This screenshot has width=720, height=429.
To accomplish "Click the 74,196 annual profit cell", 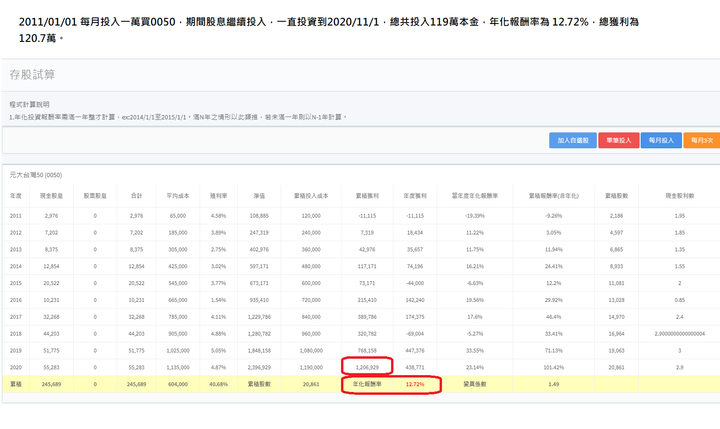I will pos(415,266).
